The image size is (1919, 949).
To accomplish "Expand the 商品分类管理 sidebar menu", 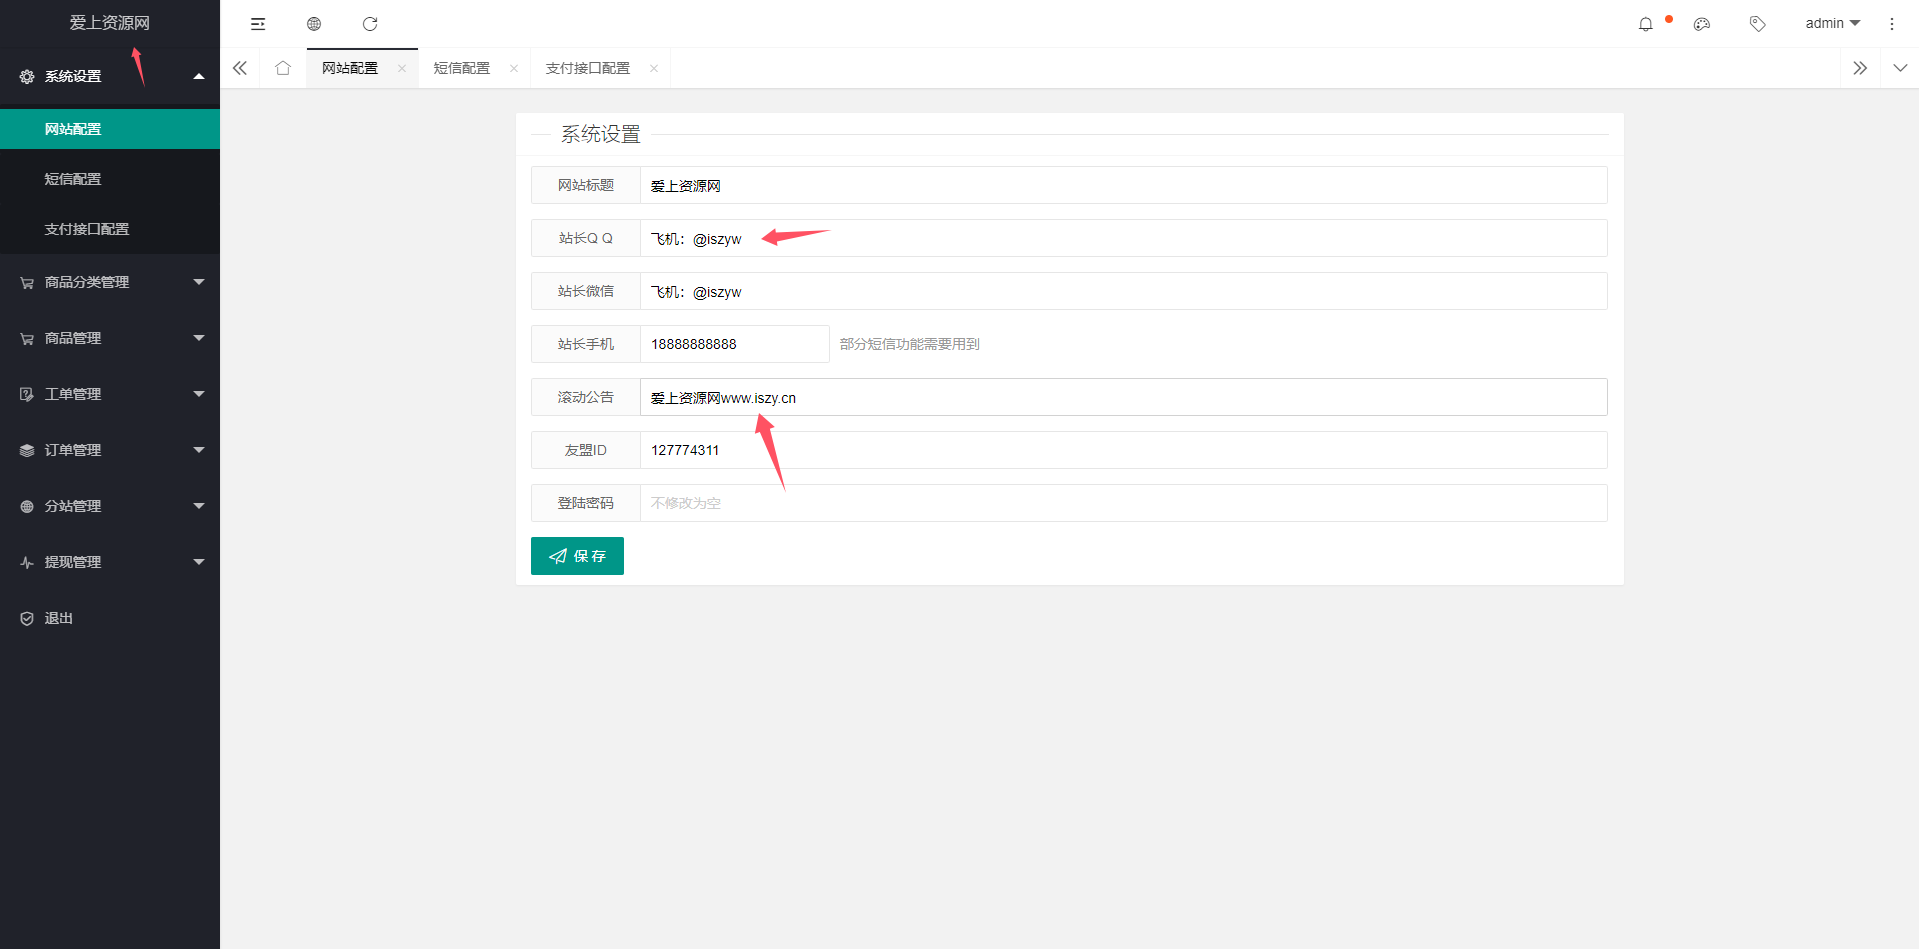I will pyautogui.click(x=110, y=282).
